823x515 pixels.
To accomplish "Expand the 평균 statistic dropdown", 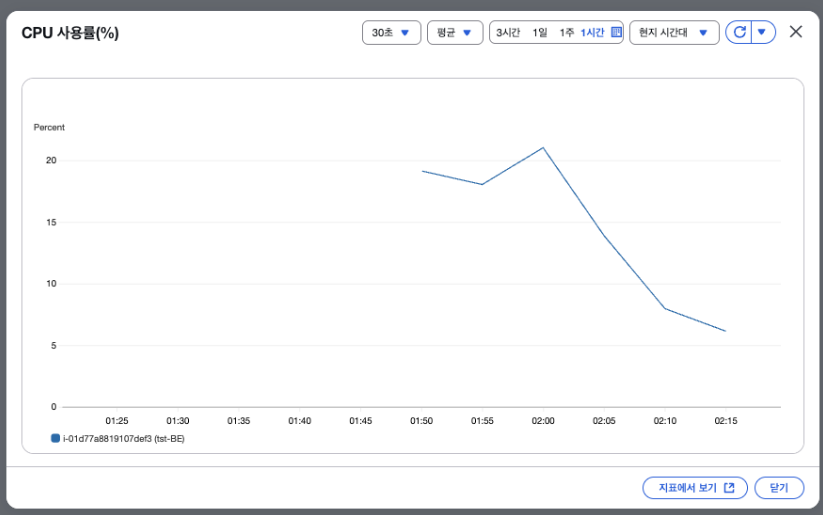I will pos(455,33).
